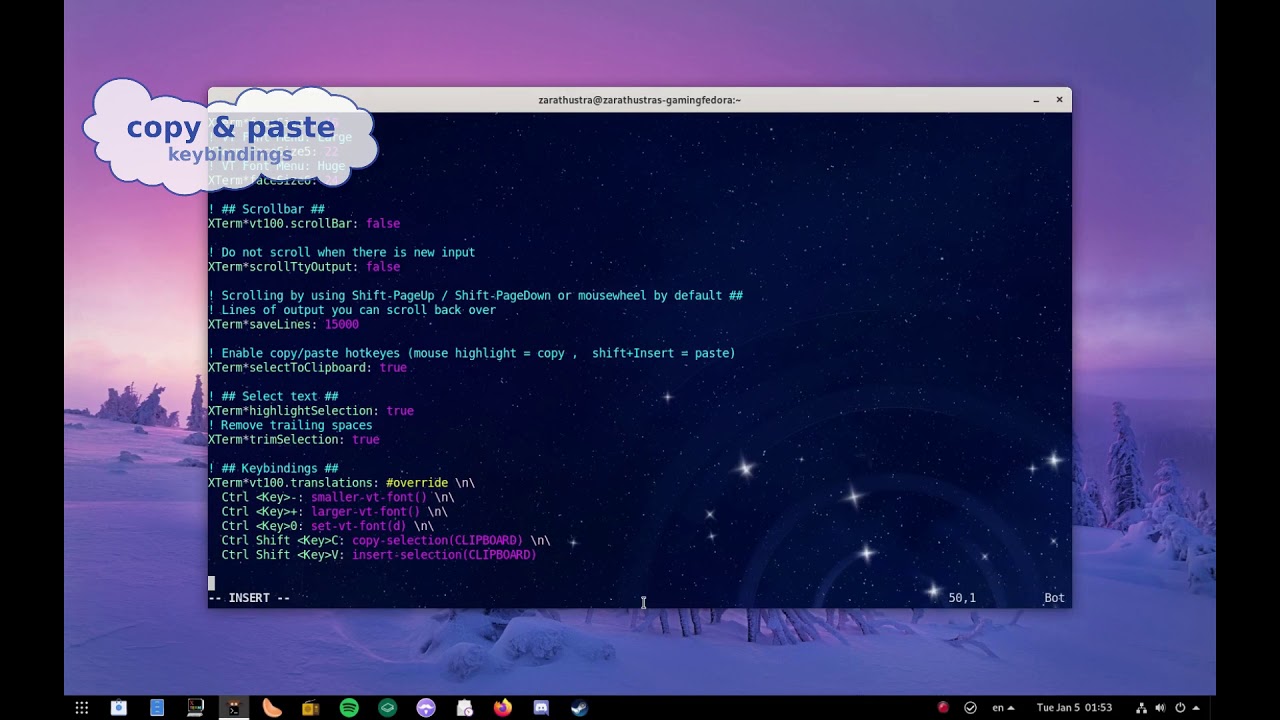Close the terminal window
The width and height of the screenshot is (1280, 720).
[1059, 100]
